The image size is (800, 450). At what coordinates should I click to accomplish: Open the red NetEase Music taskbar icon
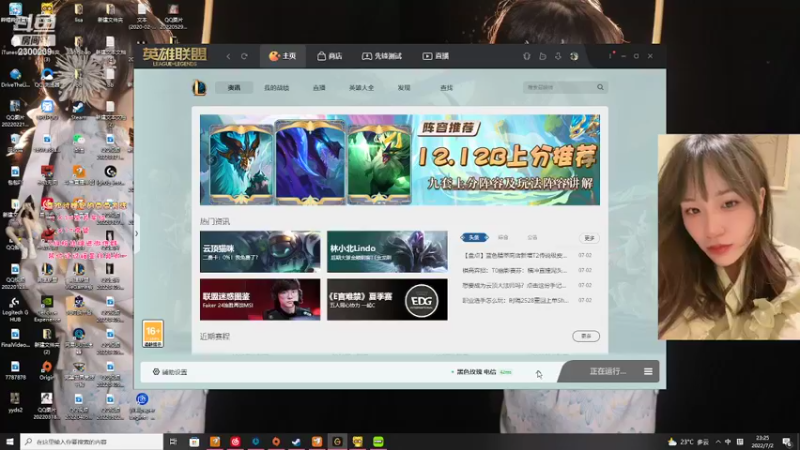click(x=235, y=441)
